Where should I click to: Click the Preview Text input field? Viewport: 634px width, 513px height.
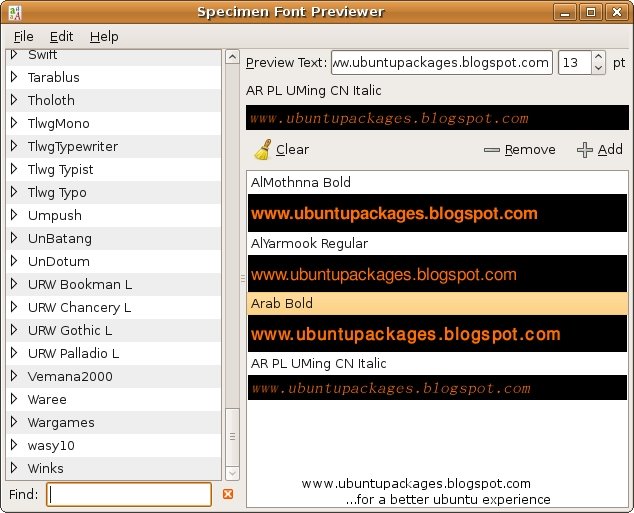coord(442,63)
